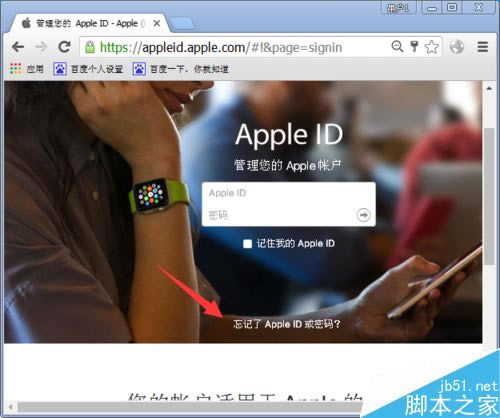Click the vertical scrollbar up arrow

pyautogui.click(x=489, y=88)
